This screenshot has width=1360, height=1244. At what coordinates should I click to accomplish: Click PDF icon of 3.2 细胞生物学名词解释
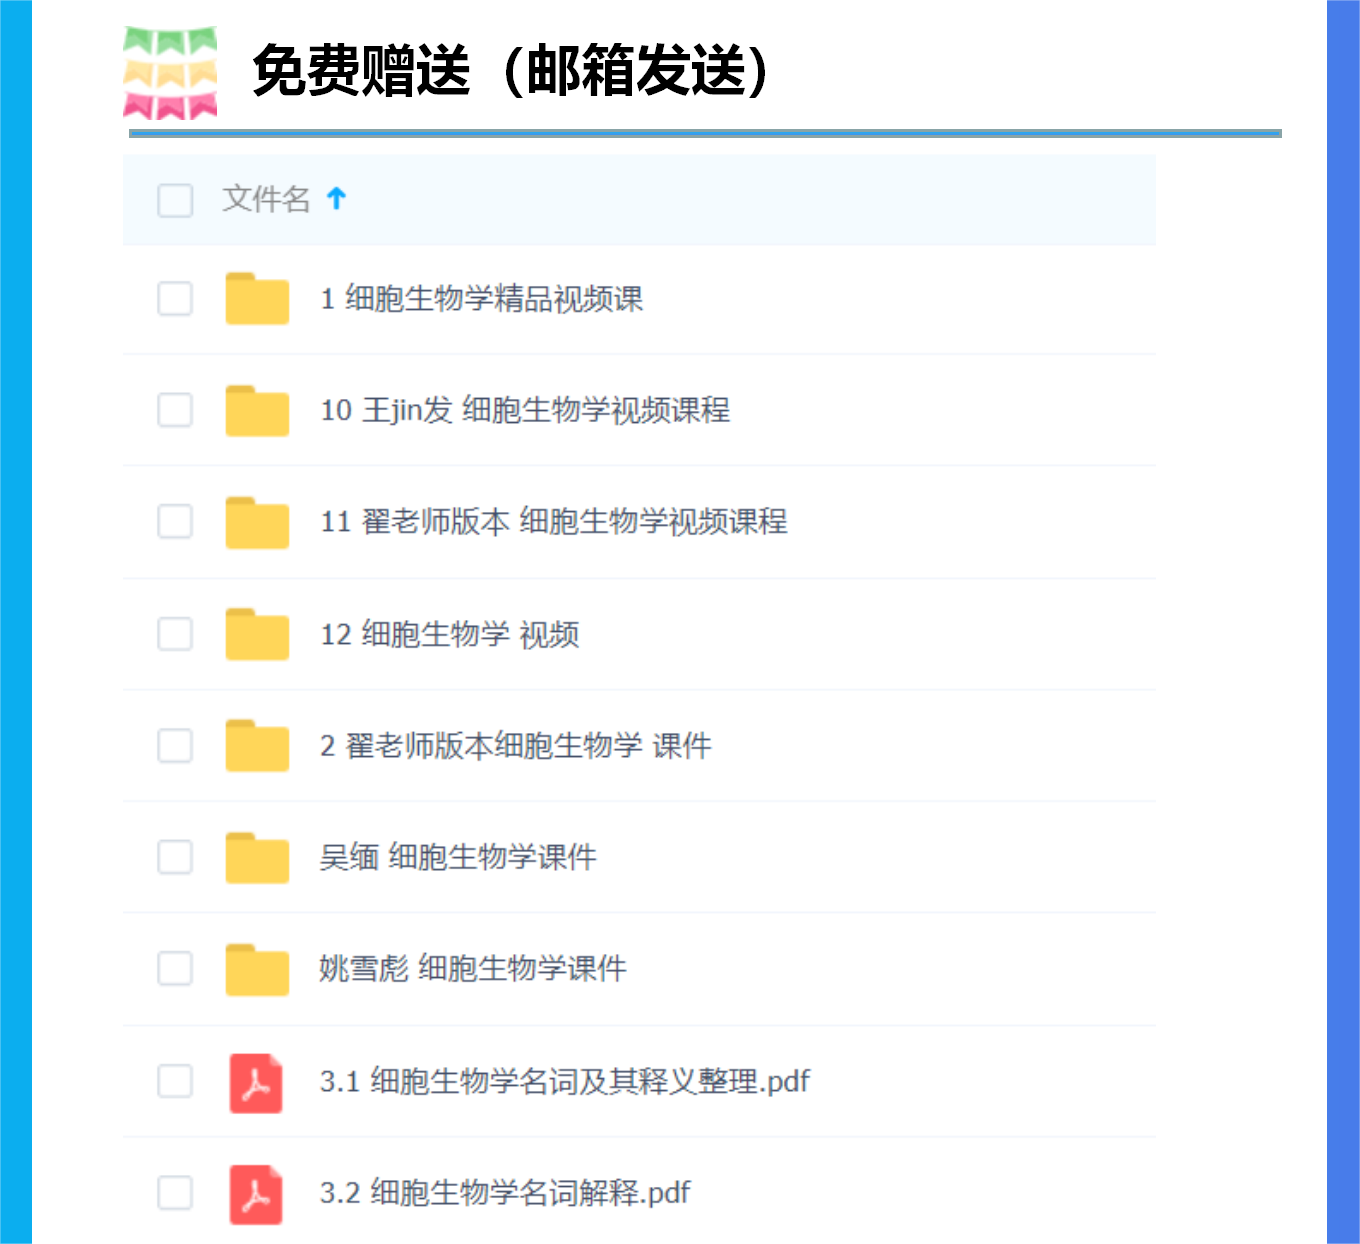point(256,1195)
